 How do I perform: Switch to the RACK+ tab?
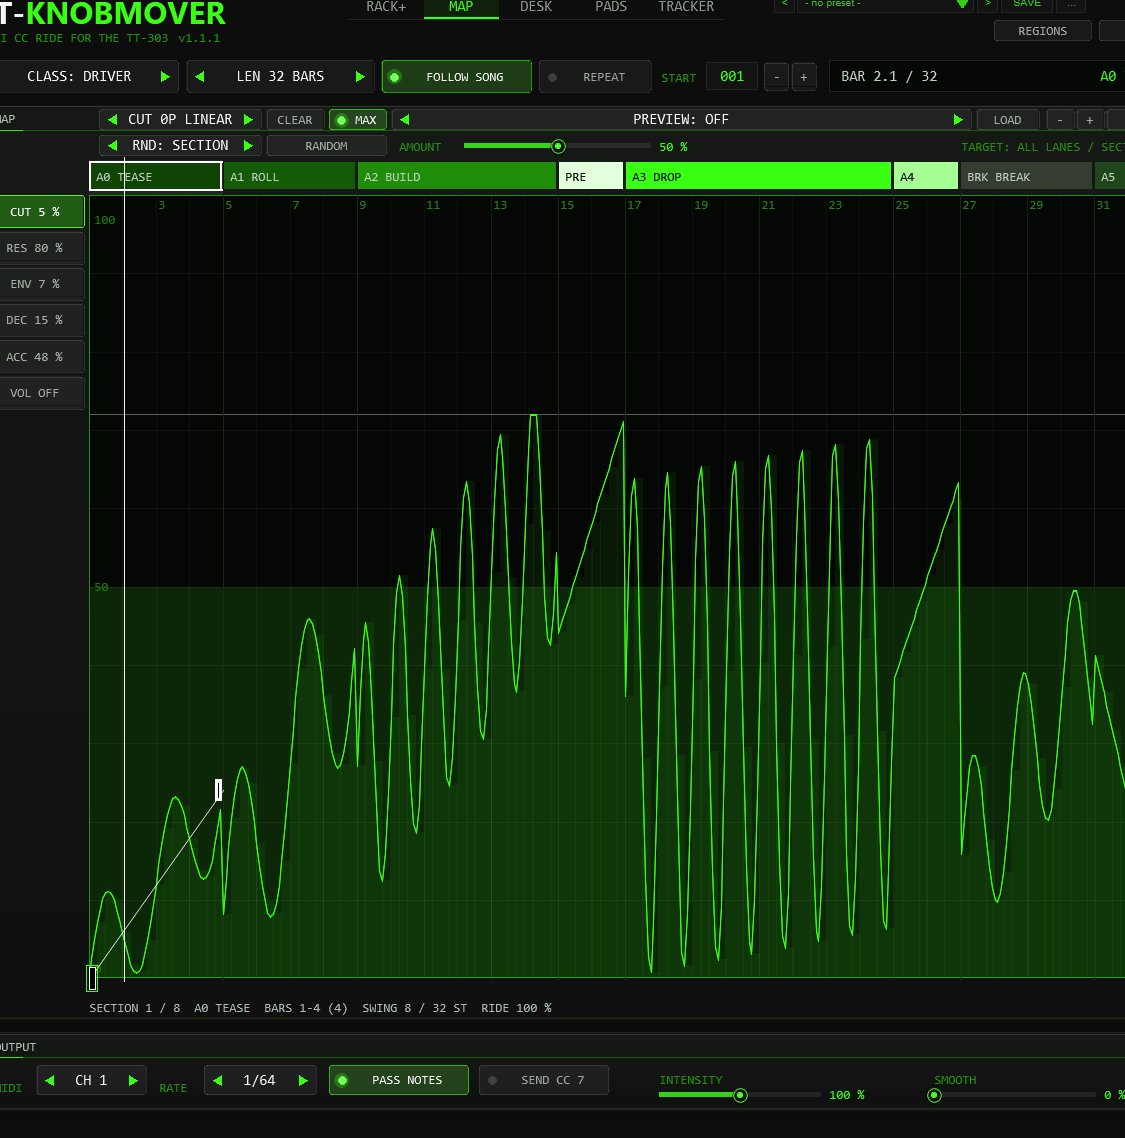click(386, 7)
